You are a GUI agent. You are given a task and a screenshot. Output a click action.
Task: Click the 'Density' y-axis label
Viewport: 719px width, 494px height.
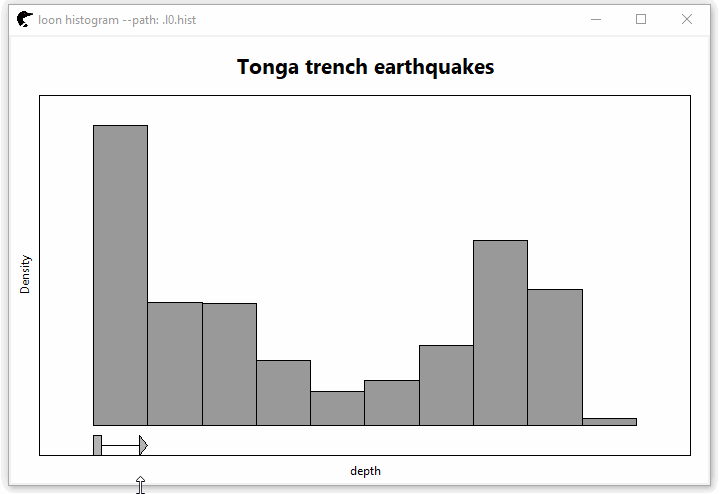[x=26, y=274]
